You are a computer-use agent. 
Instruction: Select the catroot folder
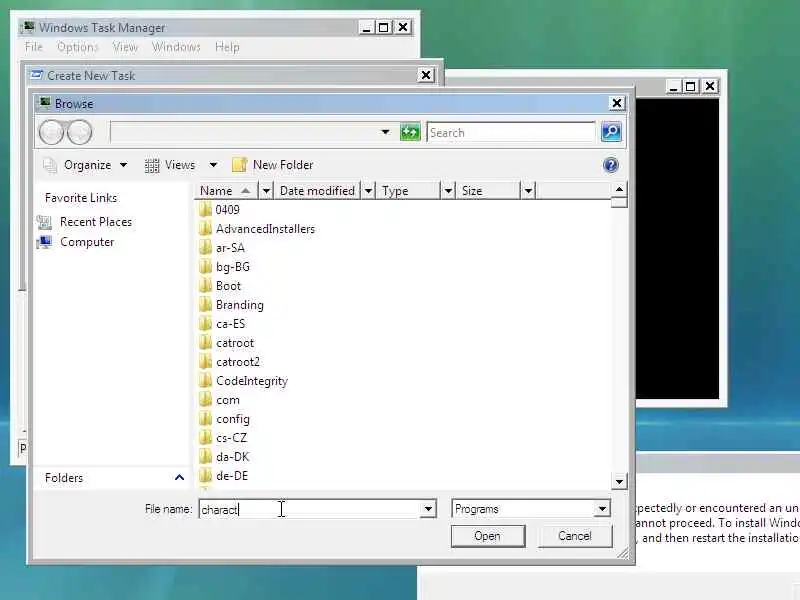[x=227, y=343]
